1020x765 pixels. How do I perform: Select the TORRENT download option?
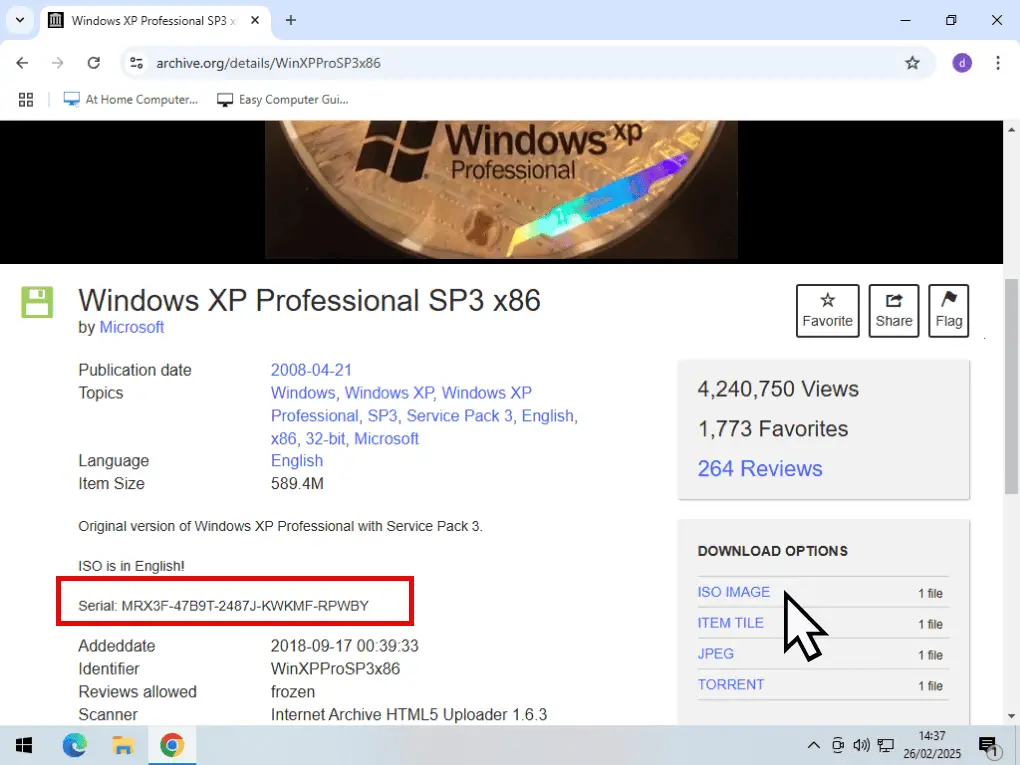point(731,684)
